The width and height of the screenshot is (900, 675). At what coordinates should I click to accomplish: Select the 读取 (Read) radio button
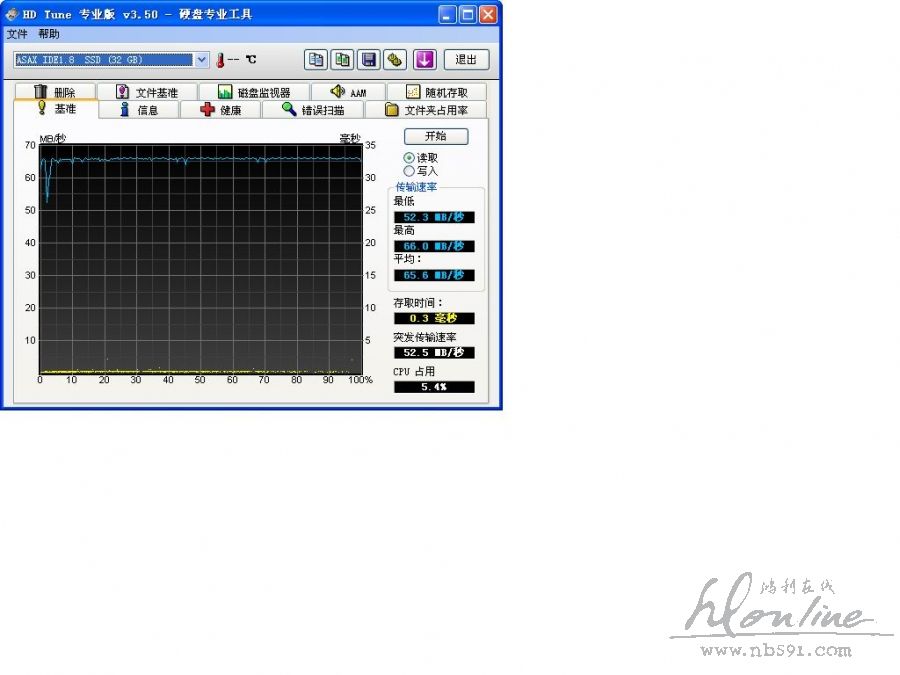coord(409,158)
